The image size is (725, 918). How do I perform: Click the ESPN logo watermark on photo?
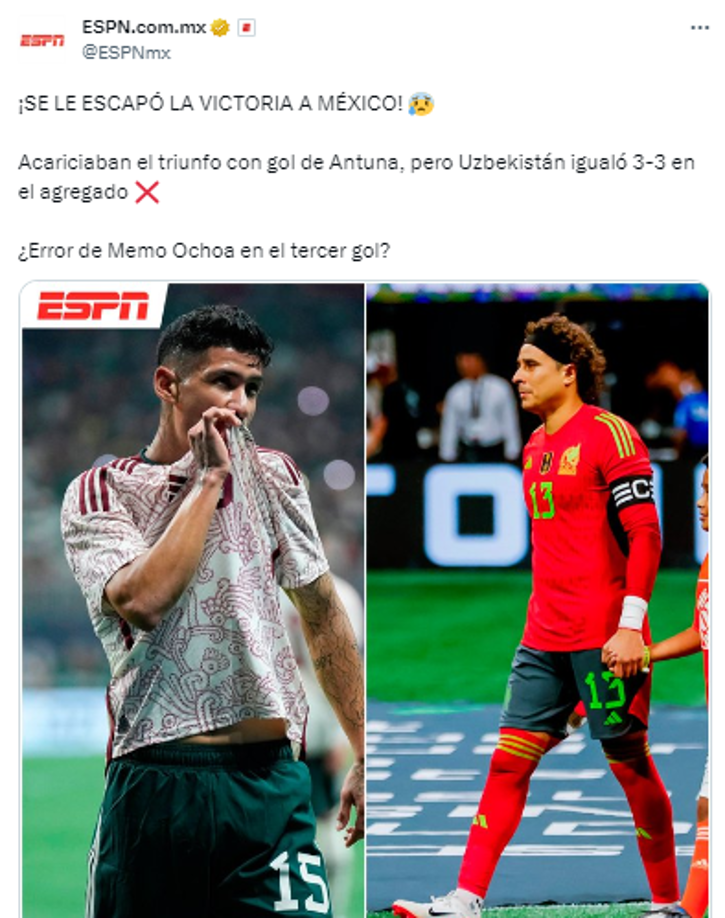pyautogui.click(x=93, y=306)
